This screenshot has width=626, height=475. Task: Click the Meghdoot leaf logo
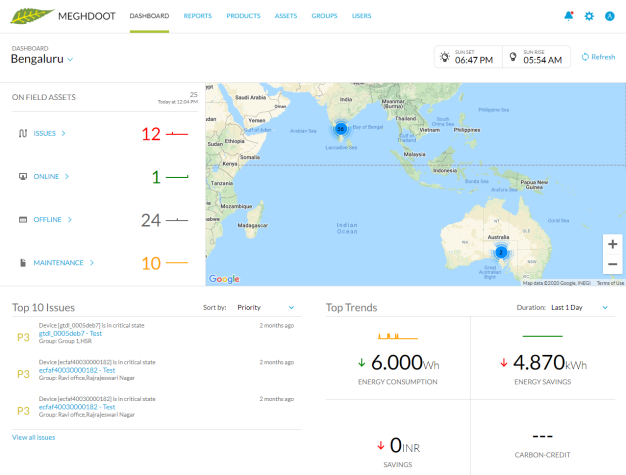click(28, 16)
